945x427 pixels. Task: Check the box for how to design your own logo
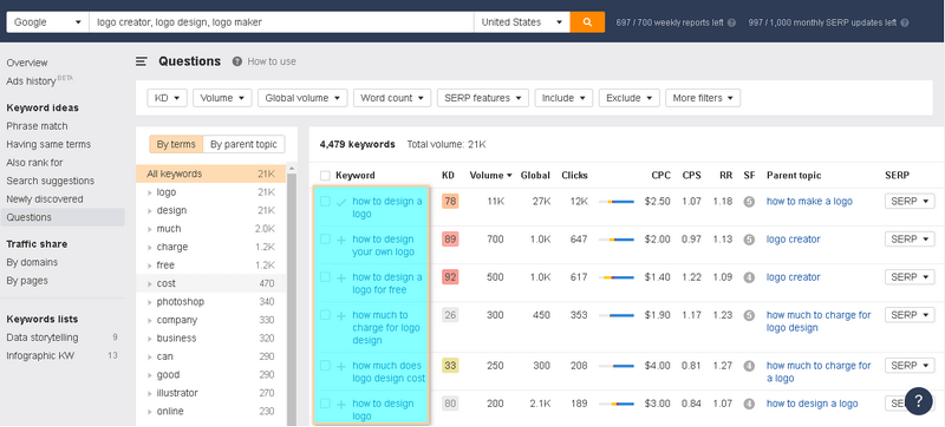coord(325,239)
